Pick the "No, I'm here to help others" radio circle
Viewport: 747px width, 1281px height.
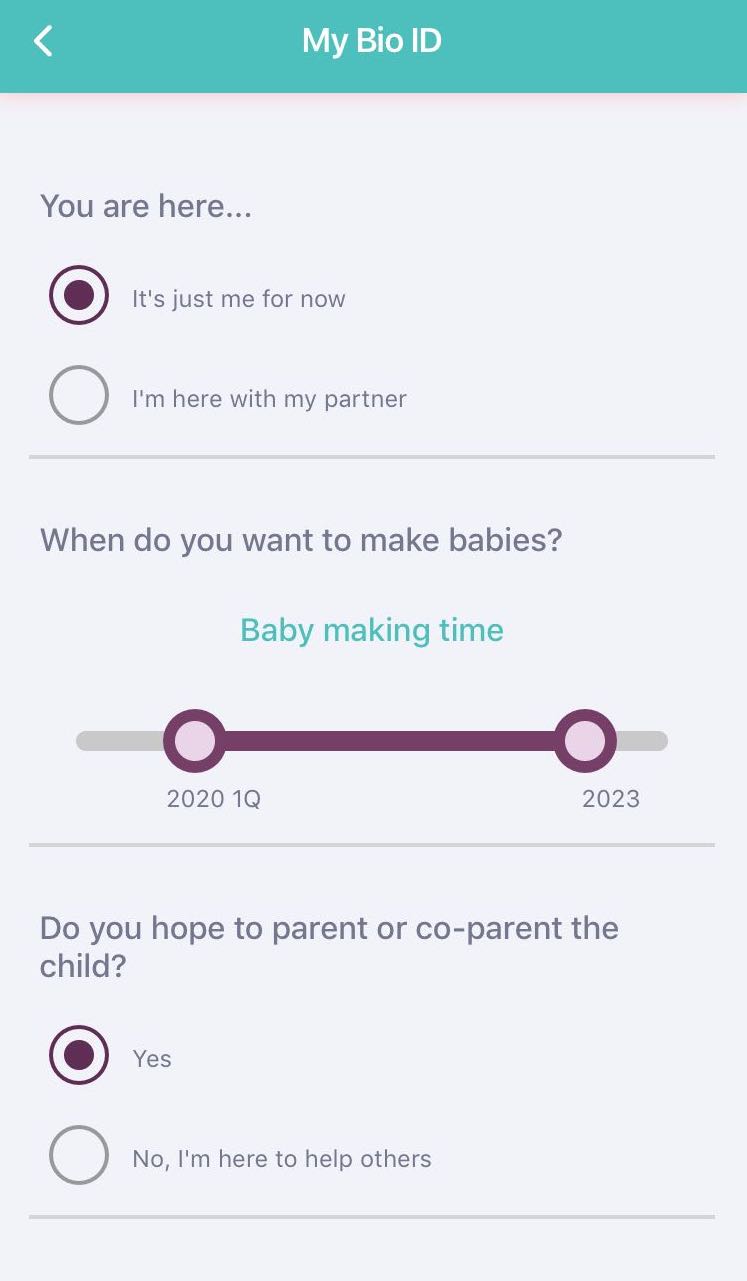click(78, 1155)
